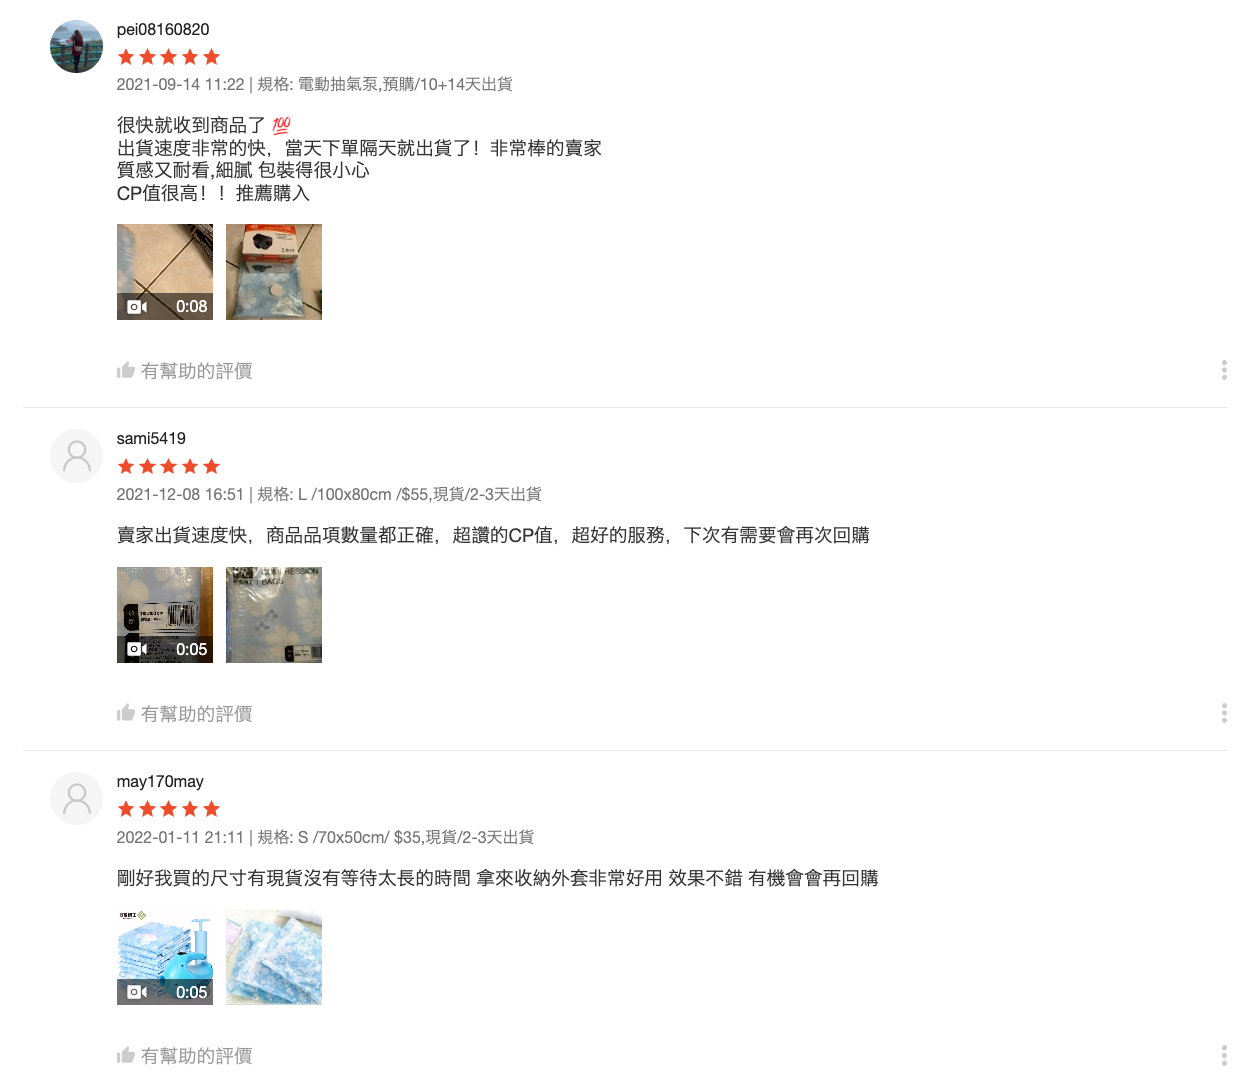Image resolution: width=1248 pixels, height=1088 pixels.
Task: Open username sami5419 profile link
Action: click(x=151, y=439)
